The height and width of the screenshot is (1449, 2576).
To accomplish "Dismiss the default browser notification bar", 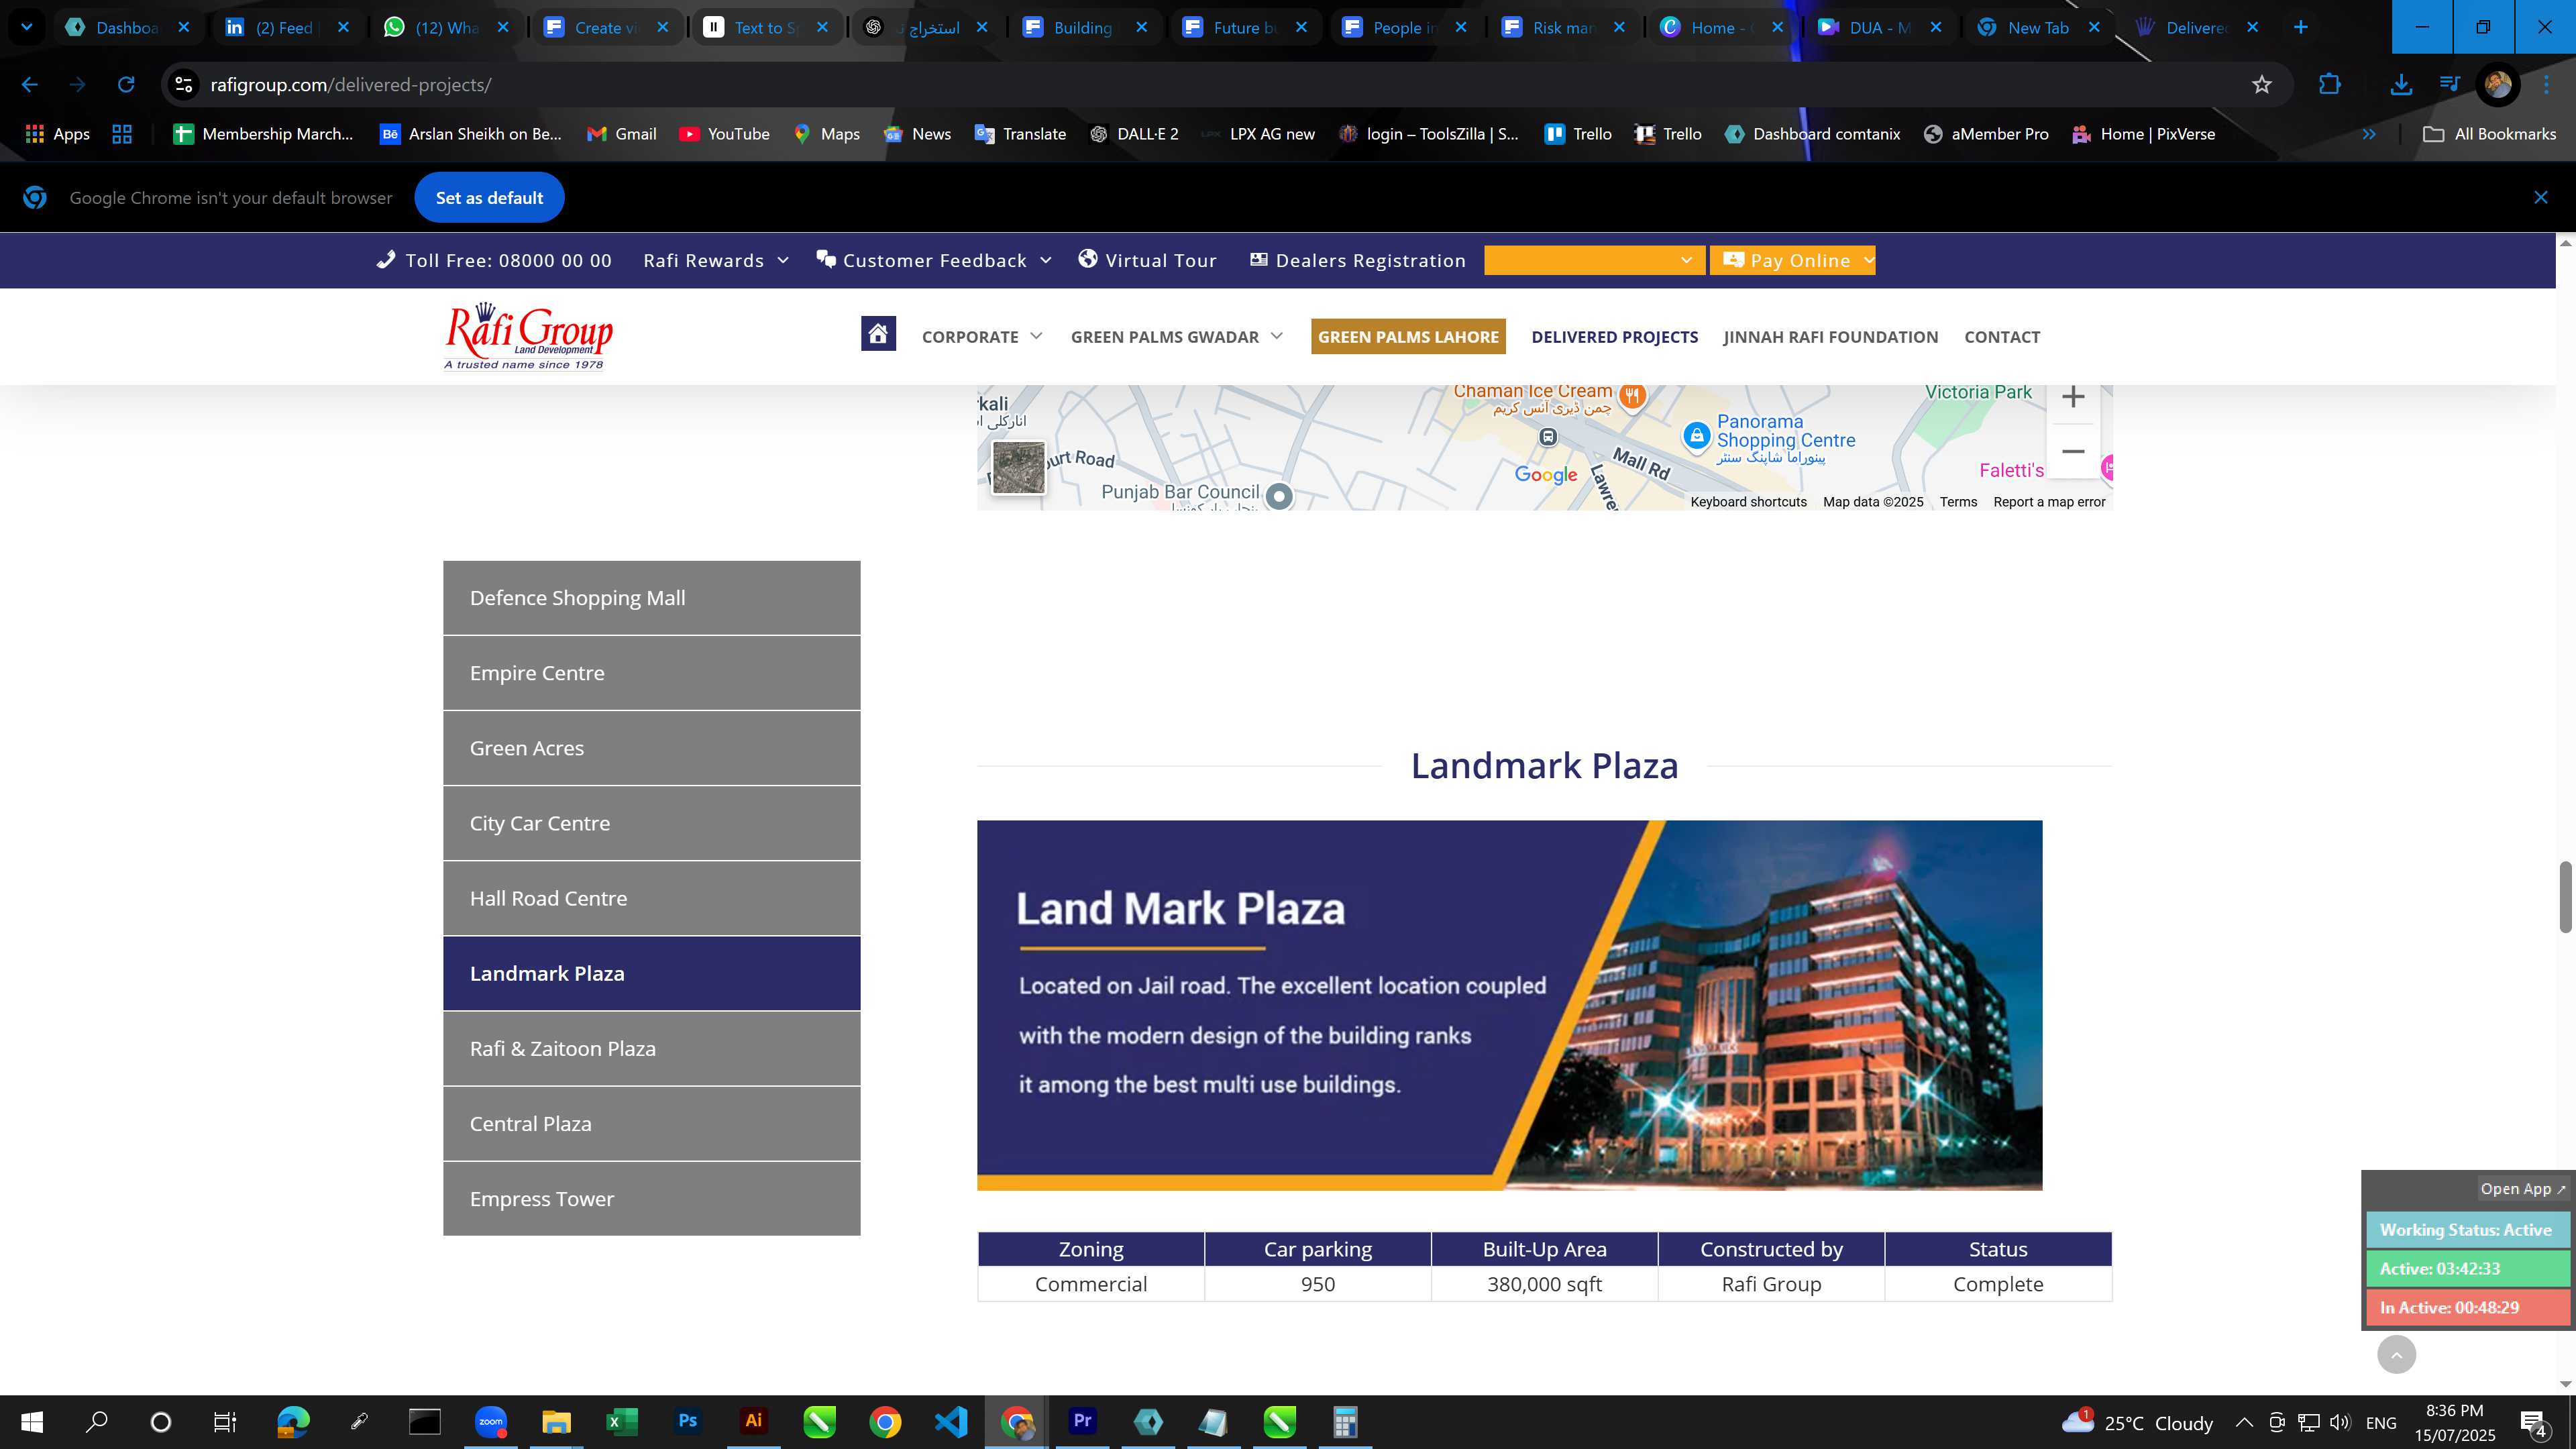I will [x=2540, y=198].
